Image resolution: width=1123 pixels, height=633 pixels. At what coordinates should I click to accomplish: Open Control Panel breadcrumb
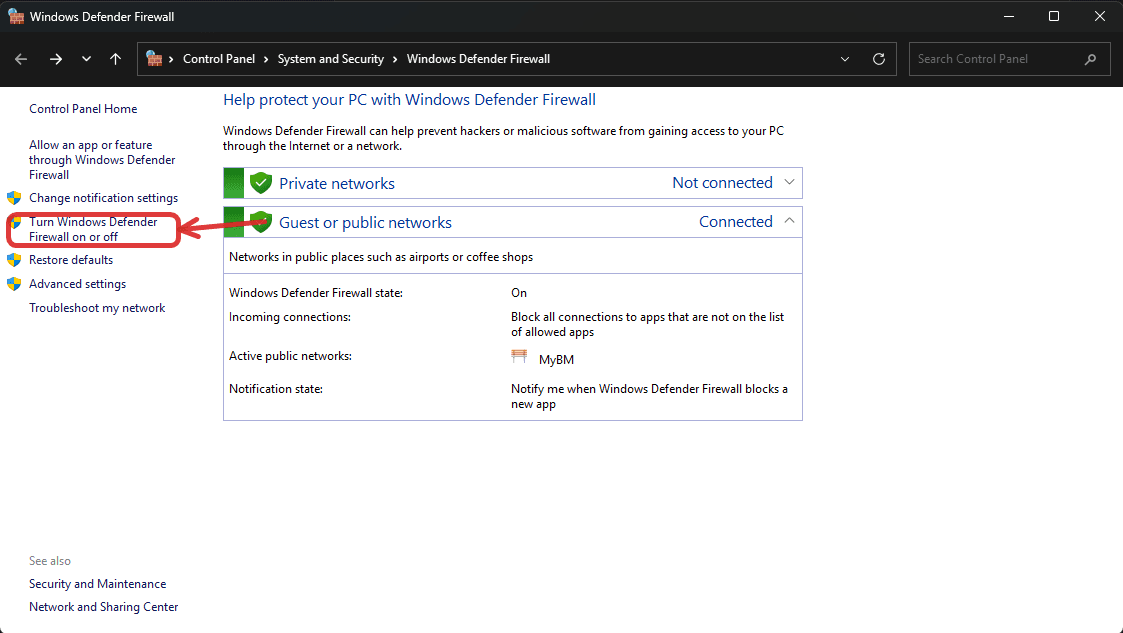(218, 59)
